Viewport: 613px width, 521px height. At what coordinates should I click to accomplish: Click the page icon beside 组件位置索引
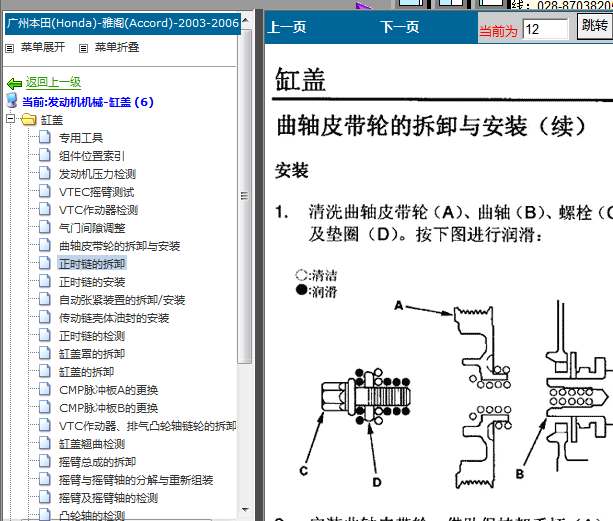click(x=45, y=155)
